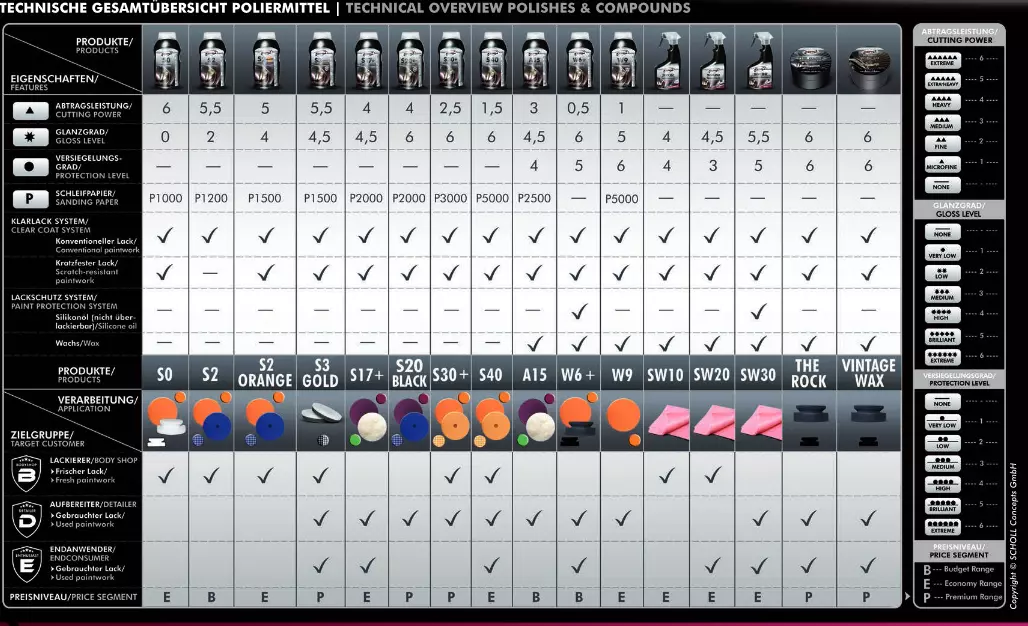Screen dimensions: 1028x626
Task: Click the pink cloth application icon under SW10
Action: click(668, 422)
